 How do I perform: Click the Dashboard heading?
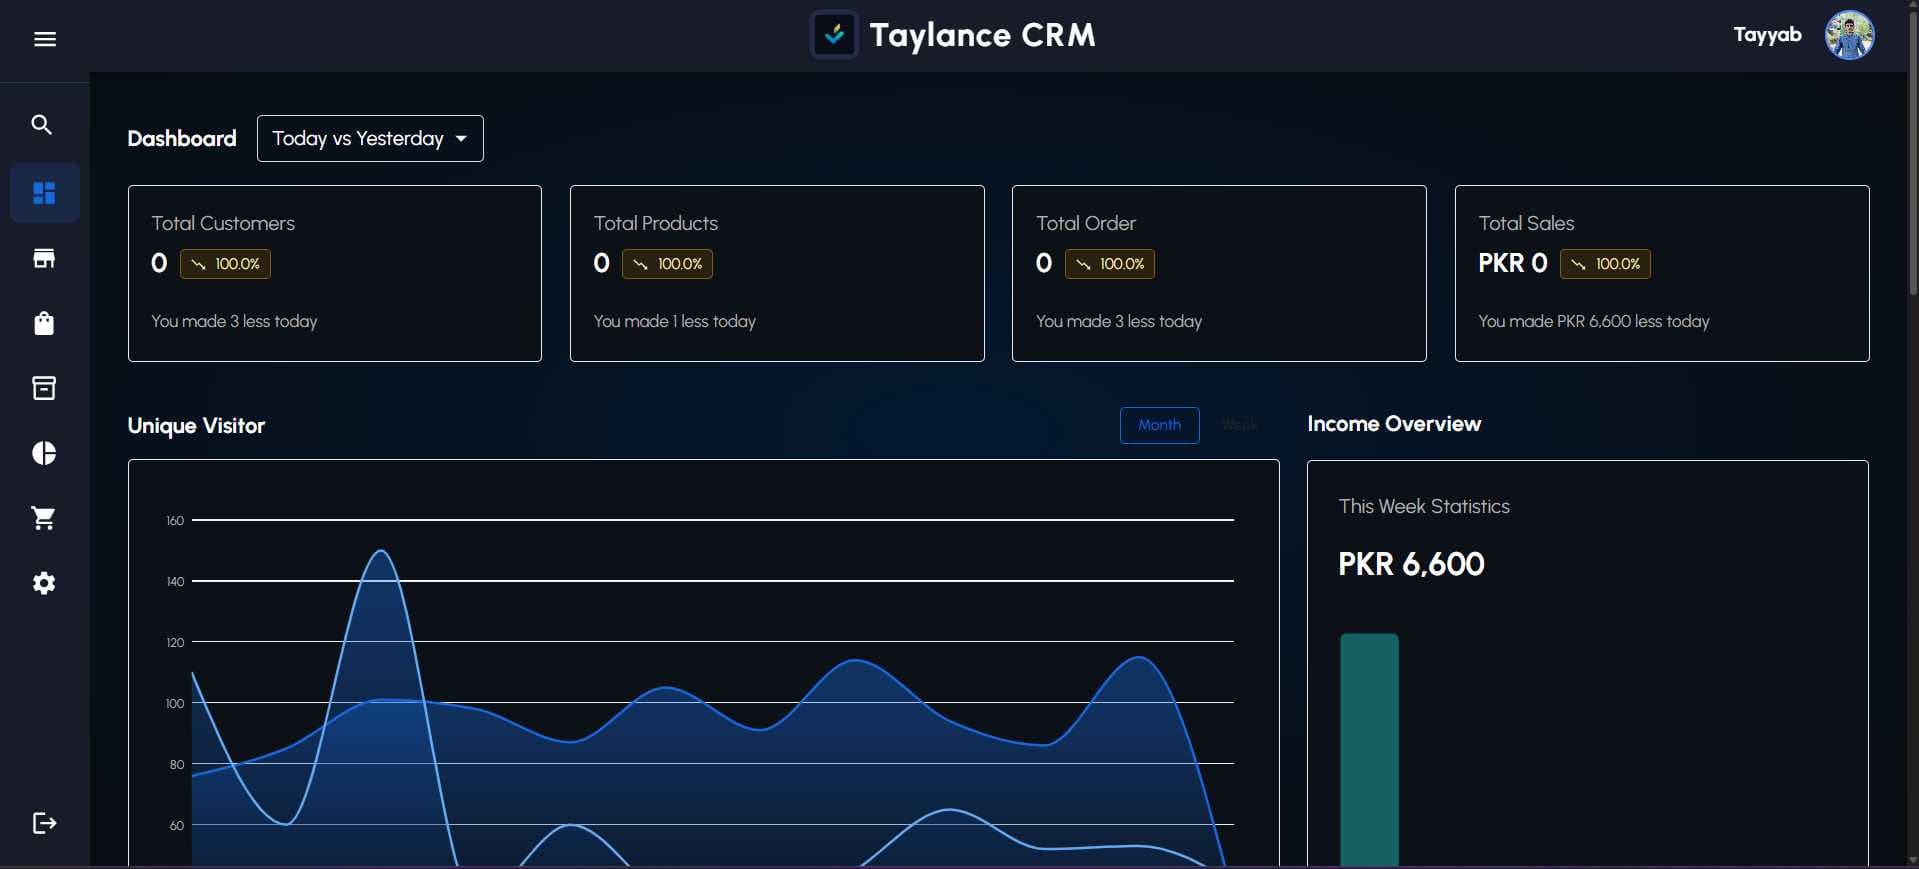click(x=182, y=138)
